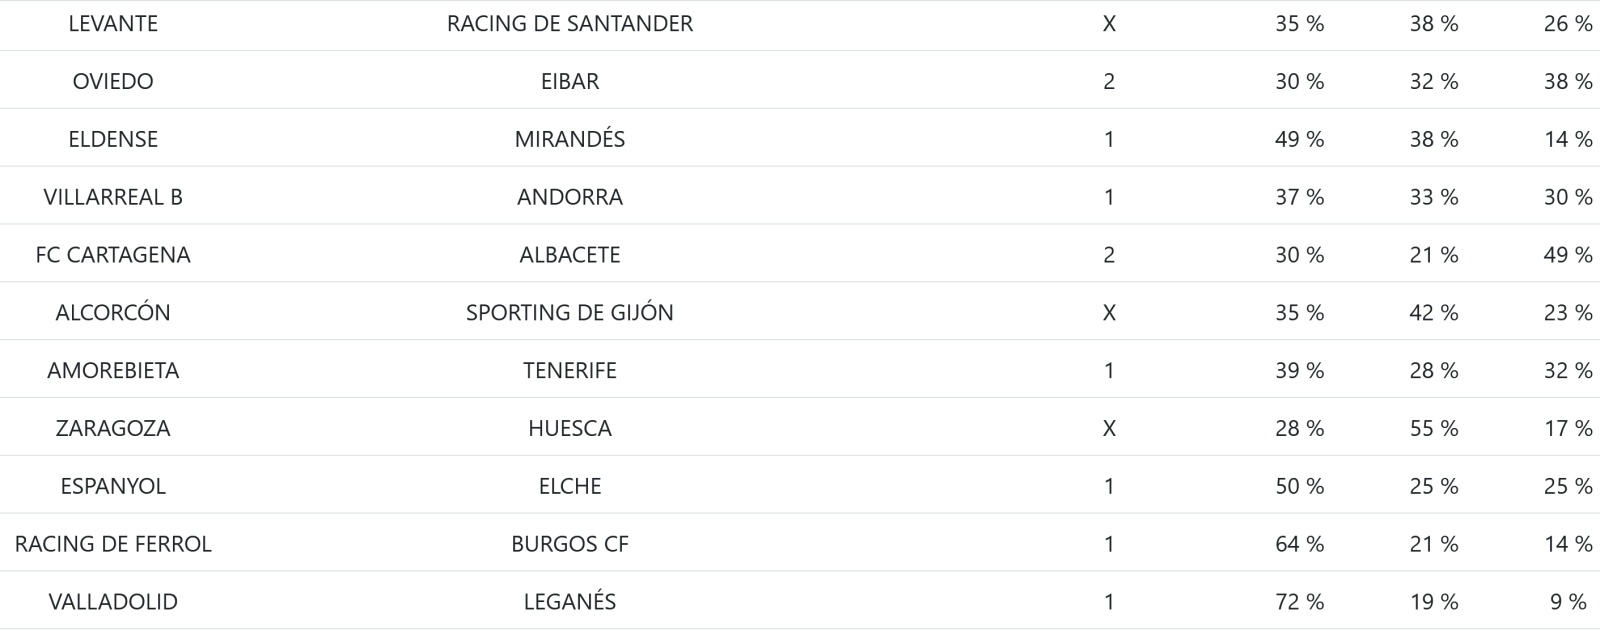Click the ELCHE team name
The image size is (1600, 631).
tap(570, 487)
